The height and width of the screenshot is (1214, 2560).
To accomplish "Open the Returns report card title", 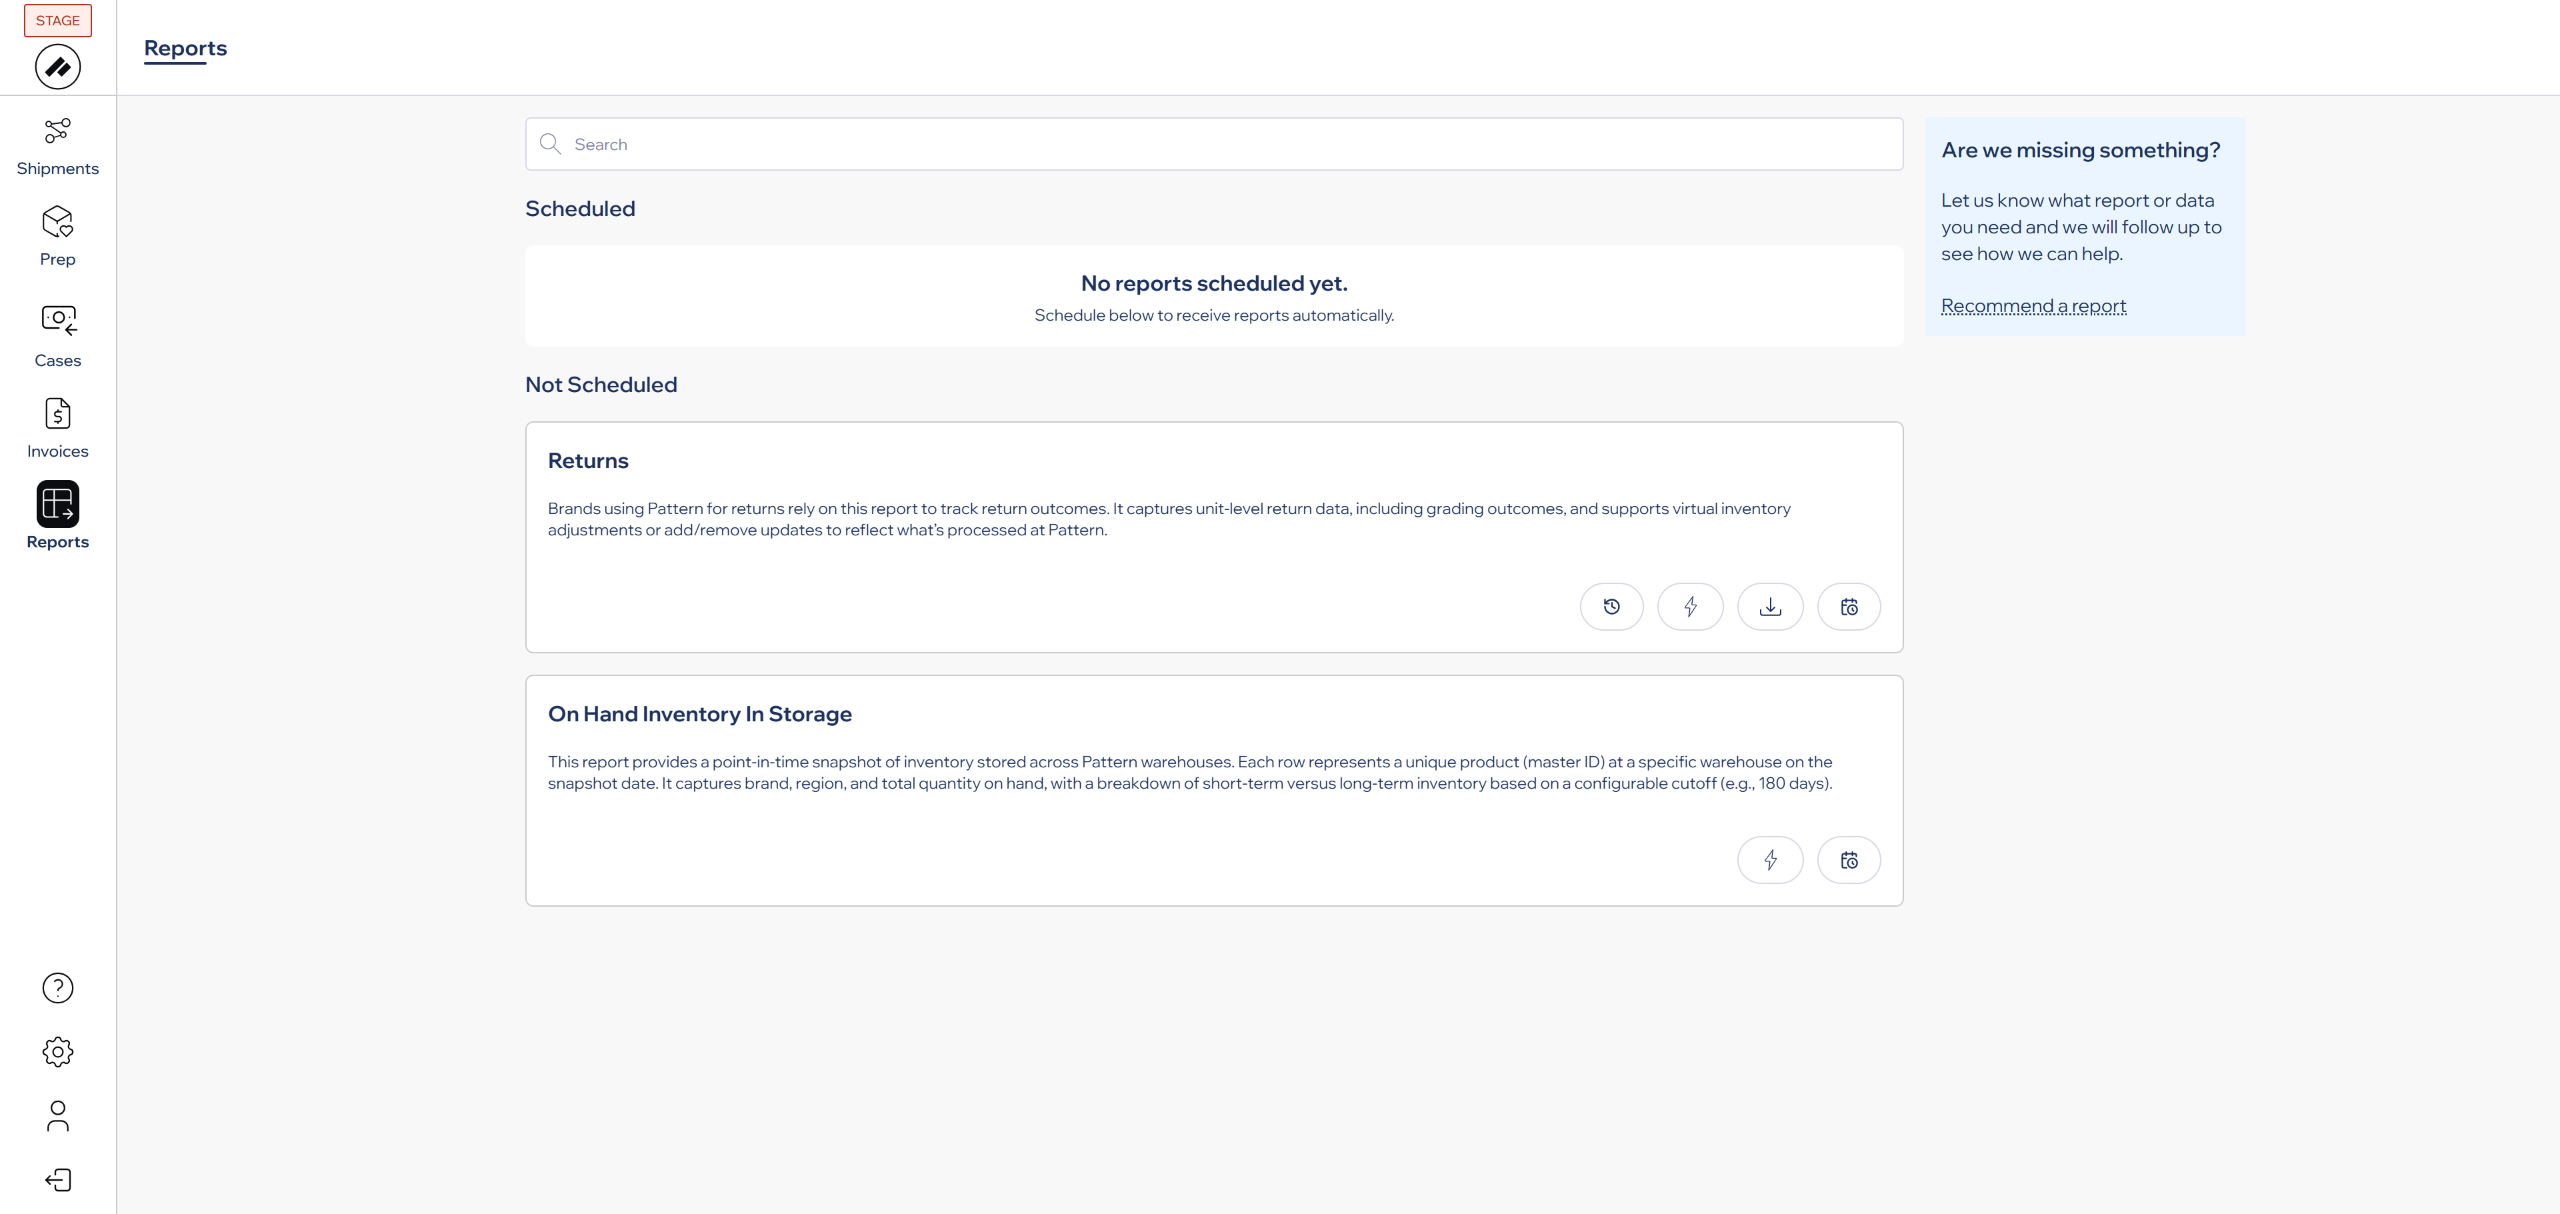I will (588, 461).
